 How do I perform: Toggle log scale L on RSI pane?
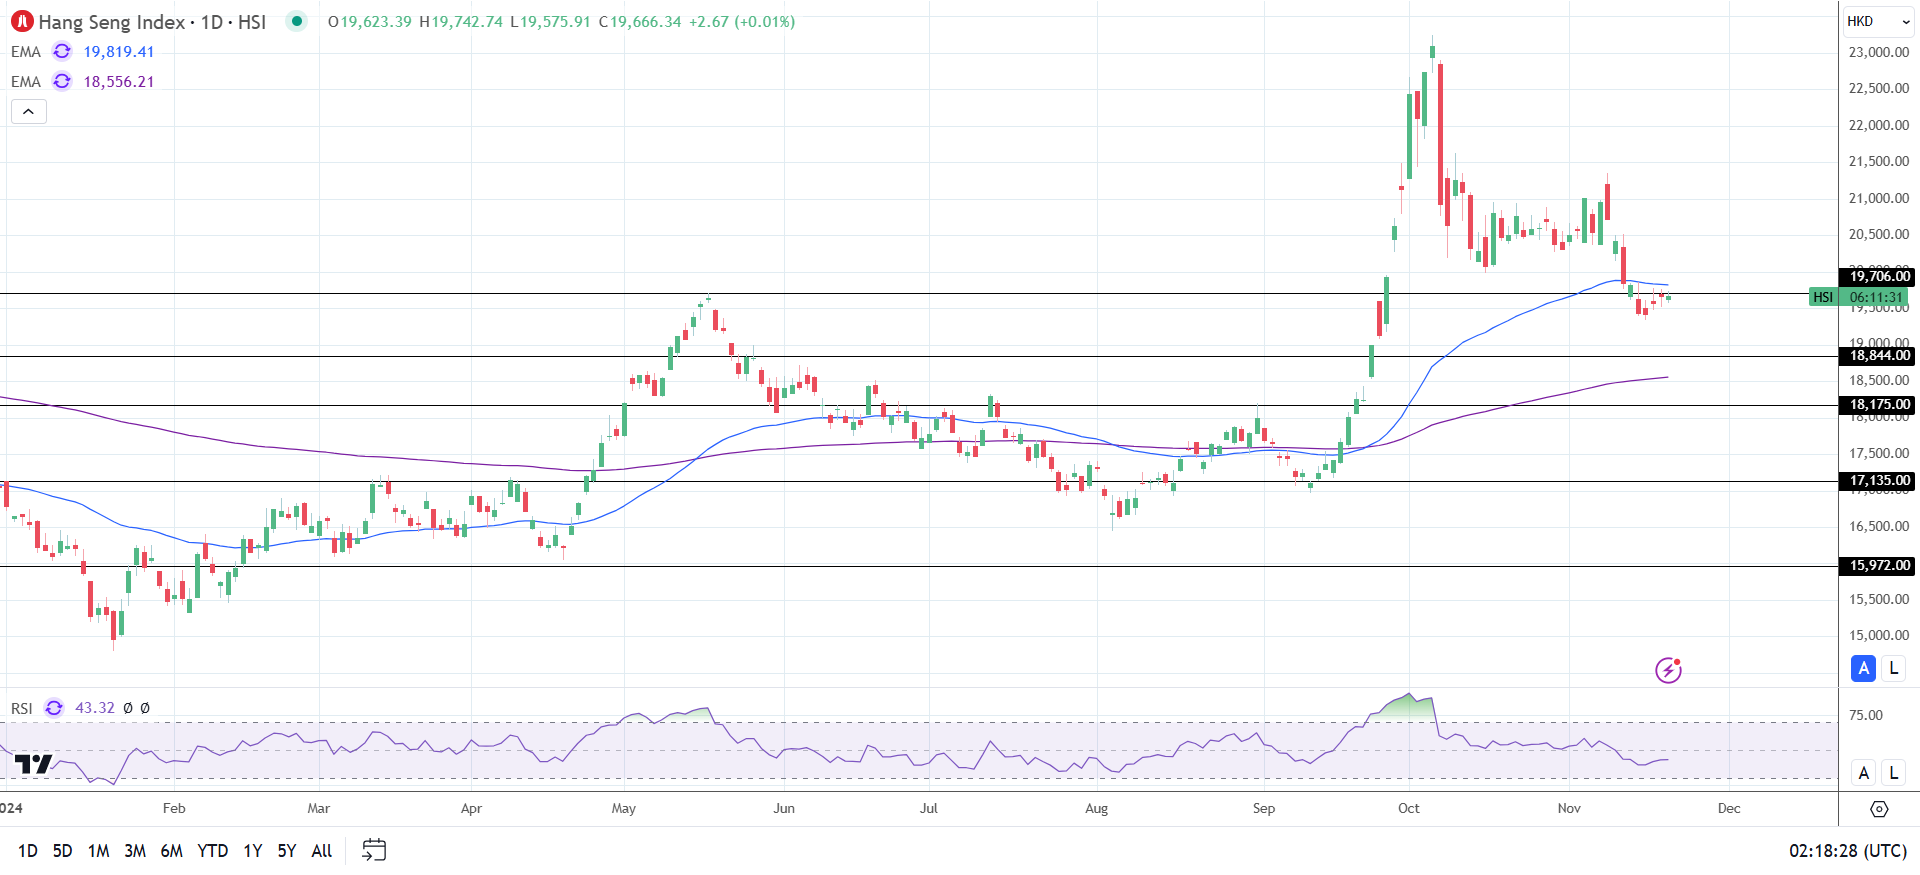1893,772
